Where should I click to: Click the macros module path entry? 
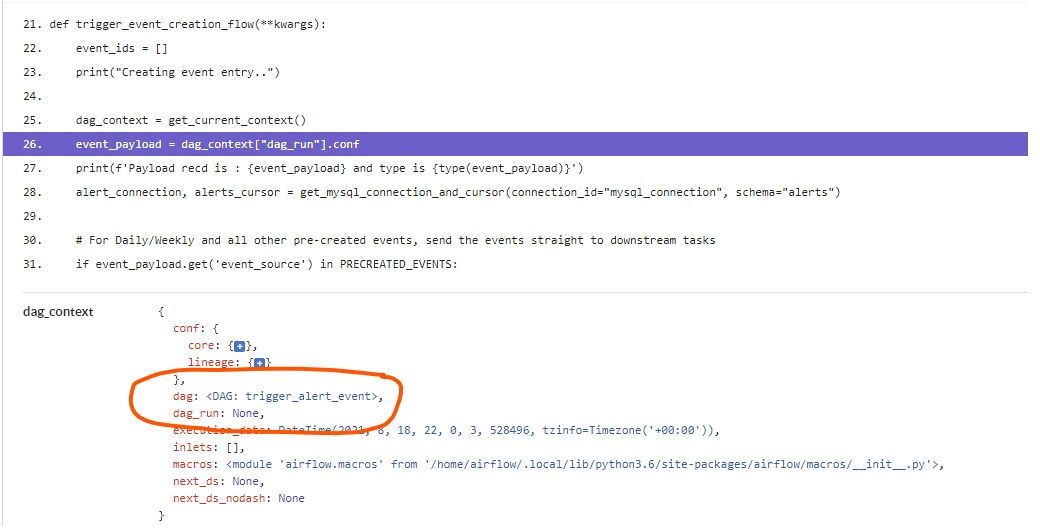pos(558,464)
